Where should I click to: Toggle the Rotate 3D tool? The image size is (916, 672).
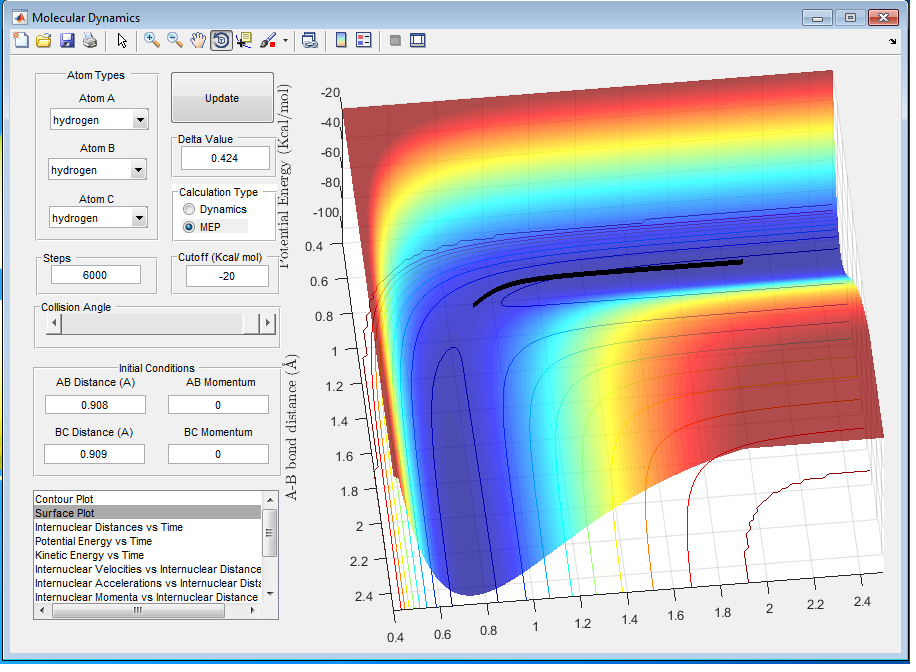(x=221, y=41)
